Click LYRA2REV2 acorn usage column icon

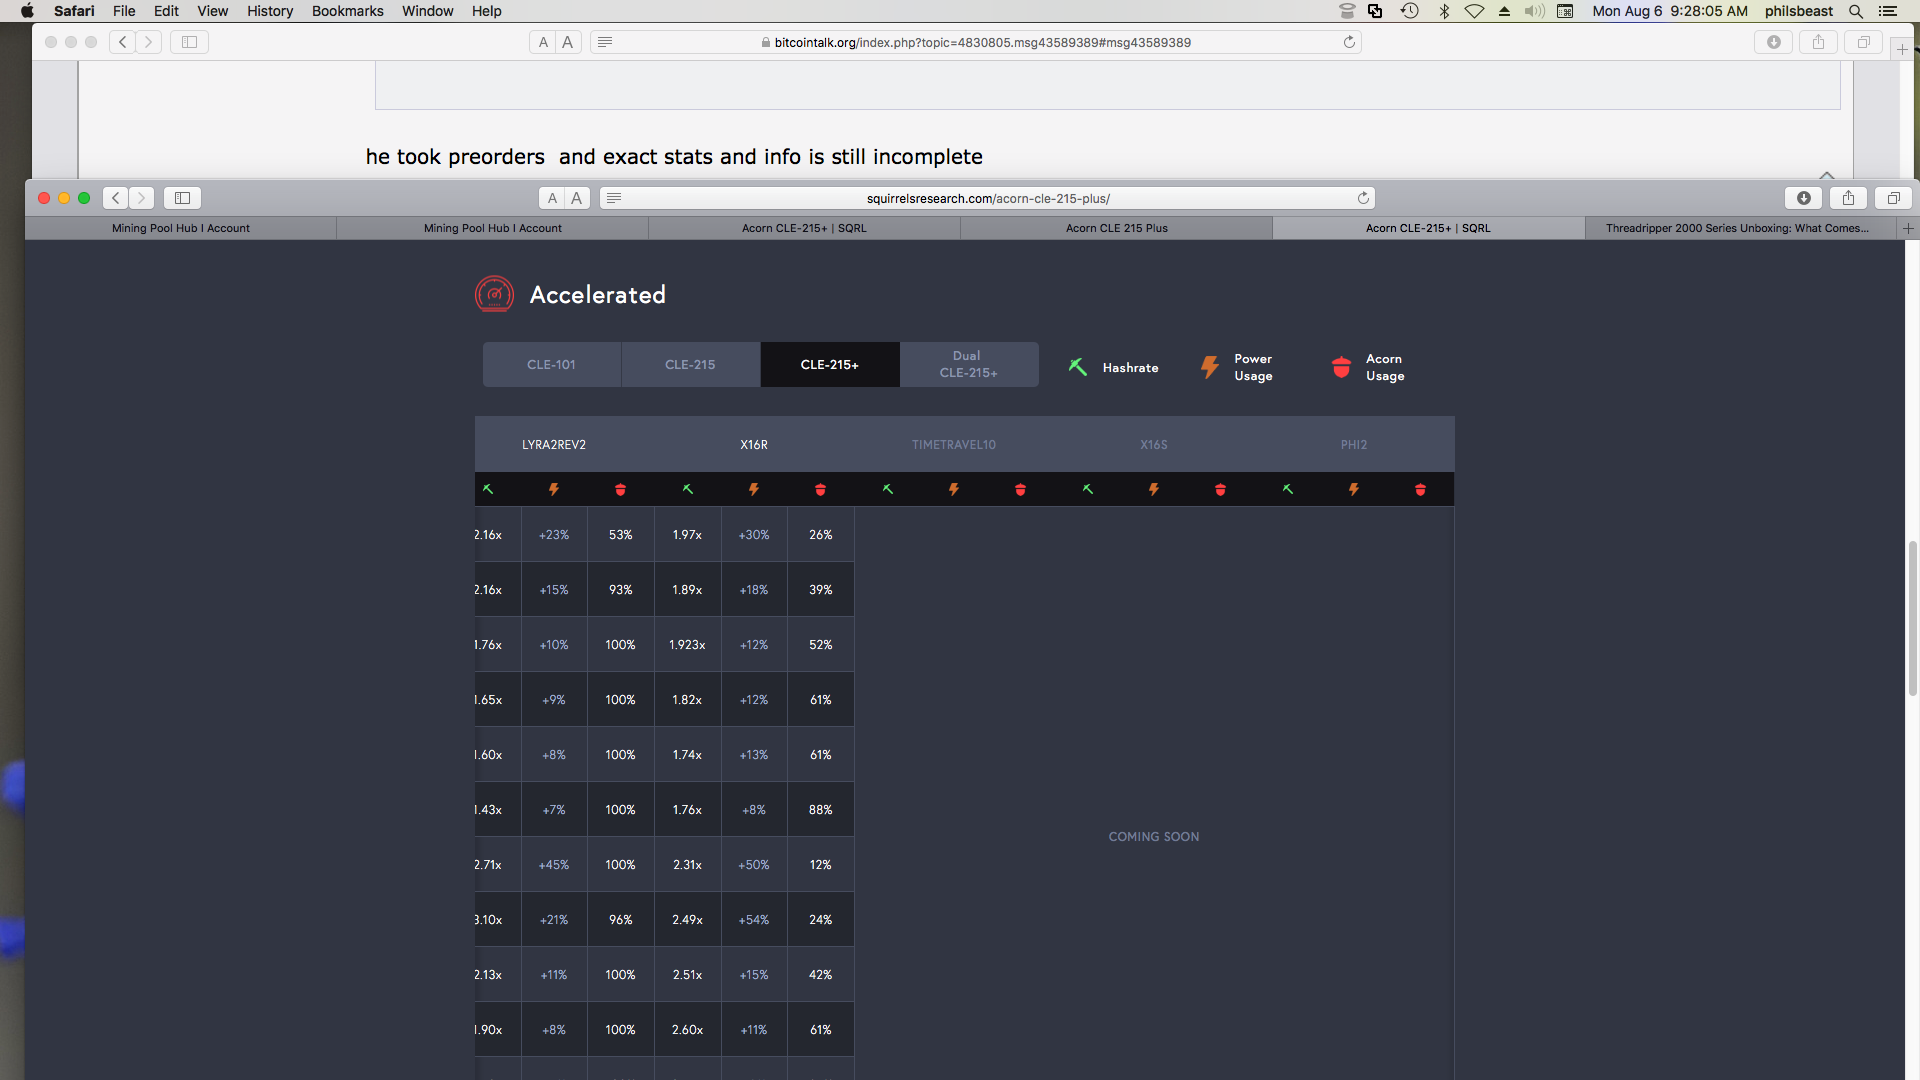point(621,490)
